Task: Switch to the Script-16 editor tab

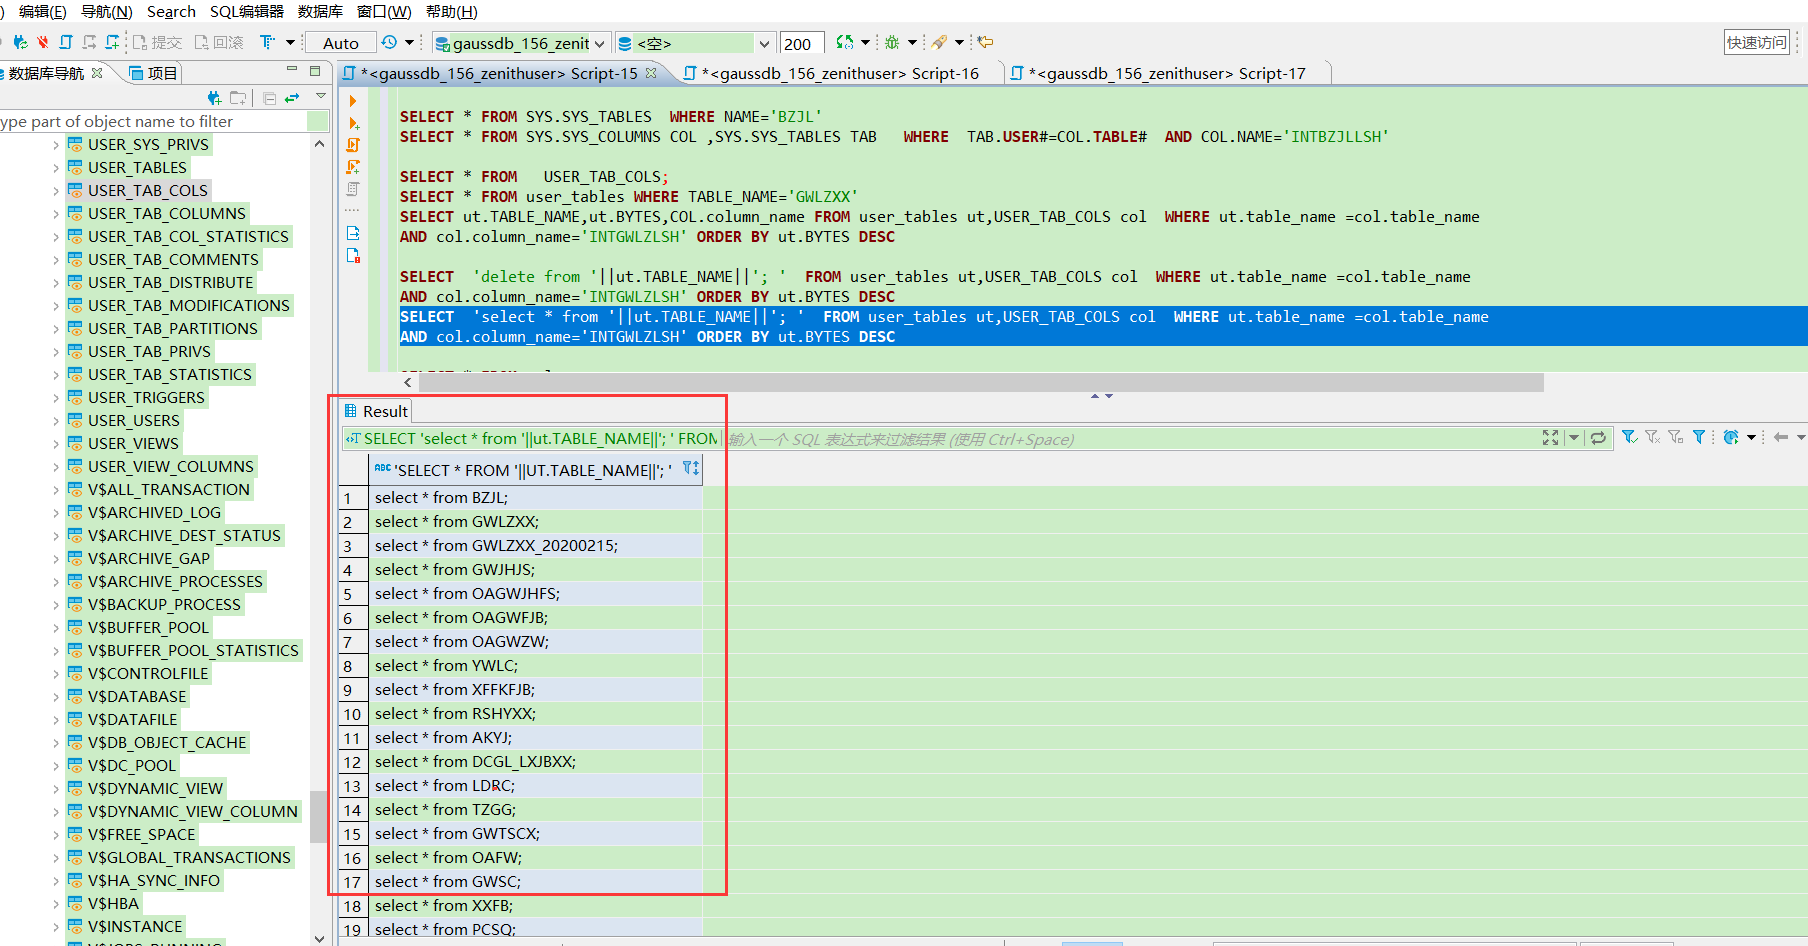Action: click(839, 74)
